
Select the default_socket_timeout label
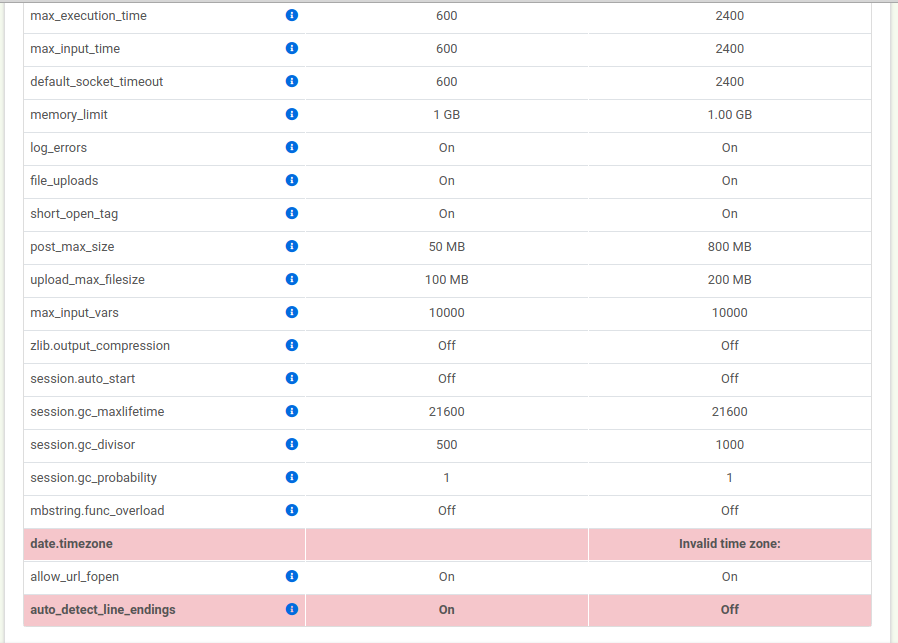tap(96, 82)
